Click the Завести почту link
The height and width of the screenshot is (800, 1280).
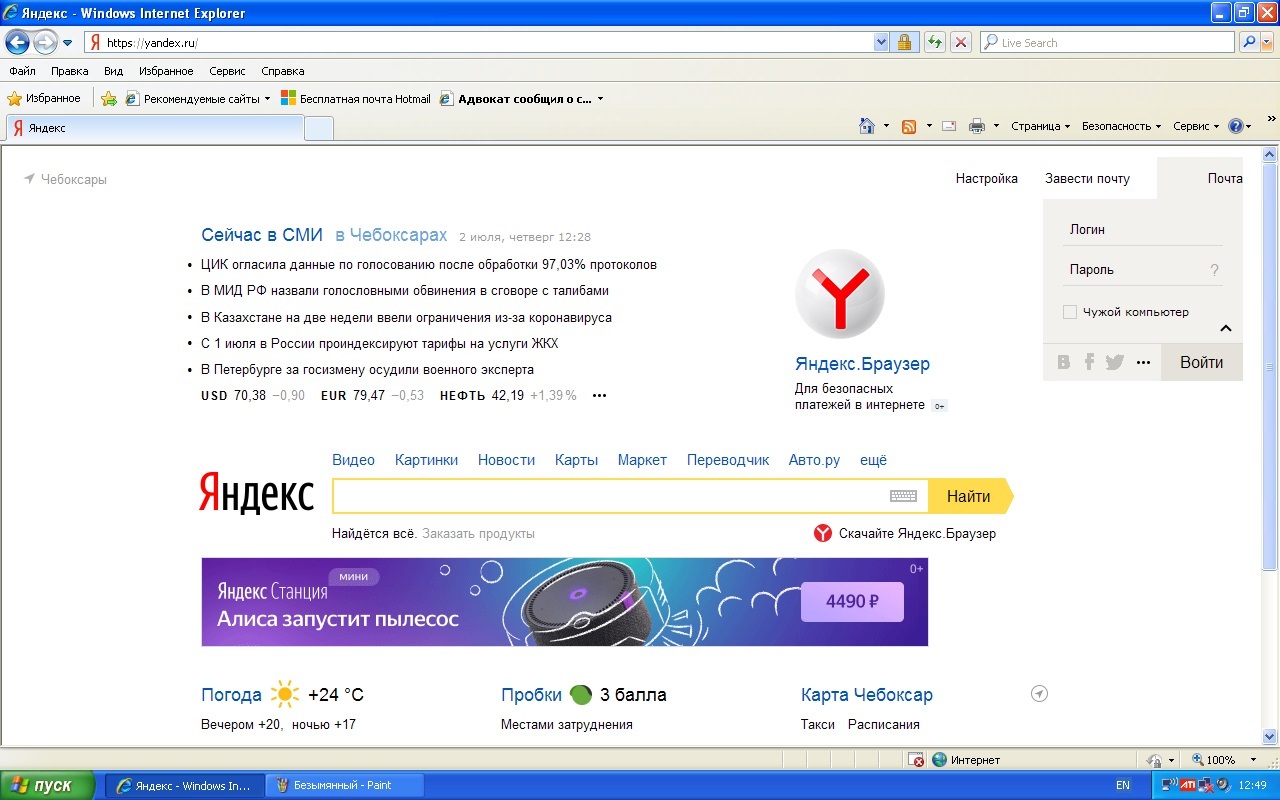[x=1087, y=179]
